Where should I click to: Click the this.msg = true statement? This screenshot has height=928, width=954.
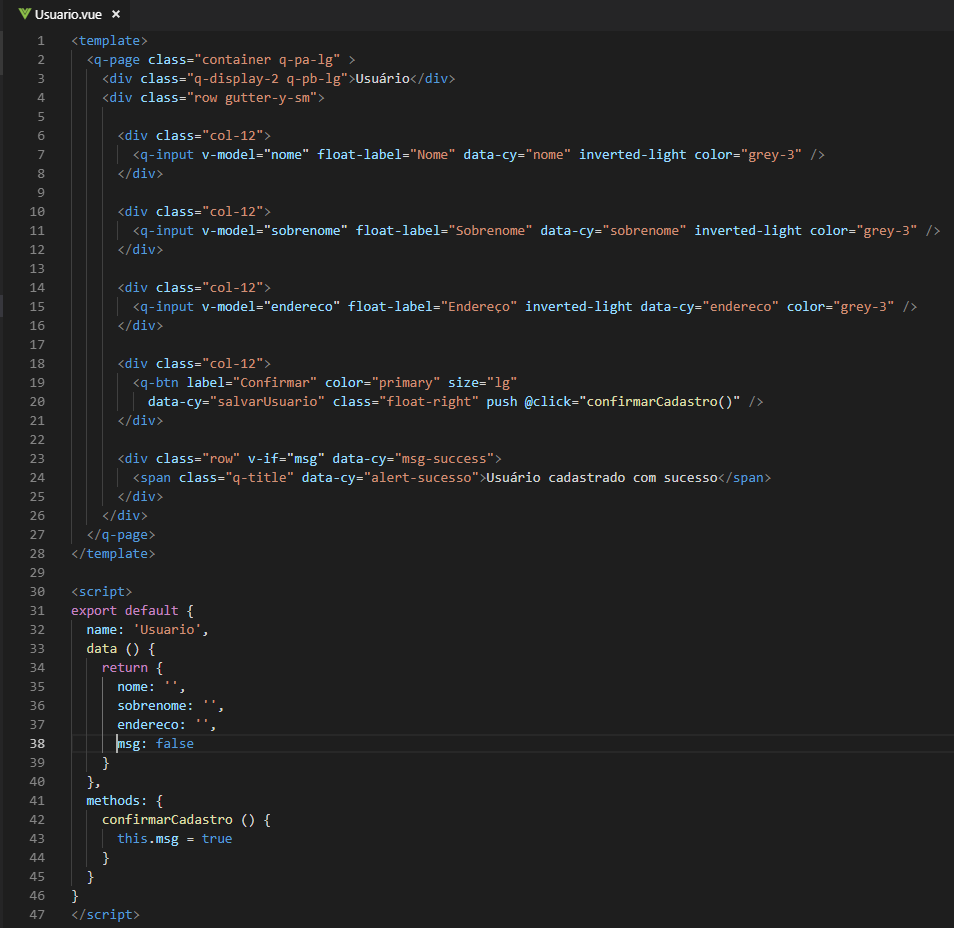(174, 838)
